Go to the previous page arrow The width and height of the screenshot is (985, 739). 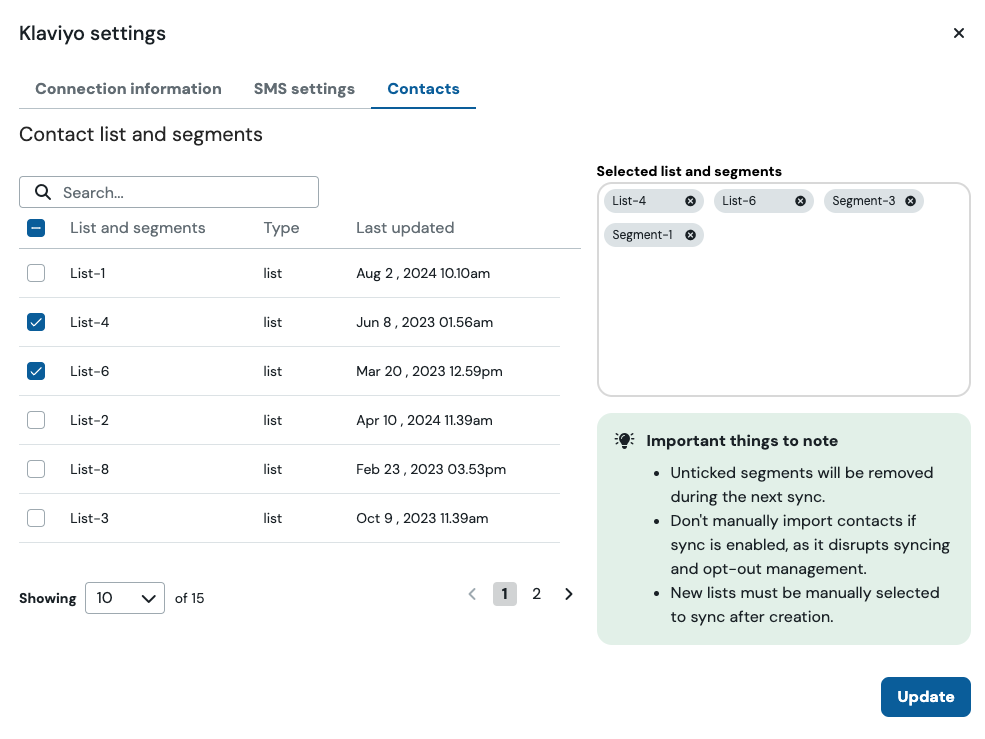point(472,594)
